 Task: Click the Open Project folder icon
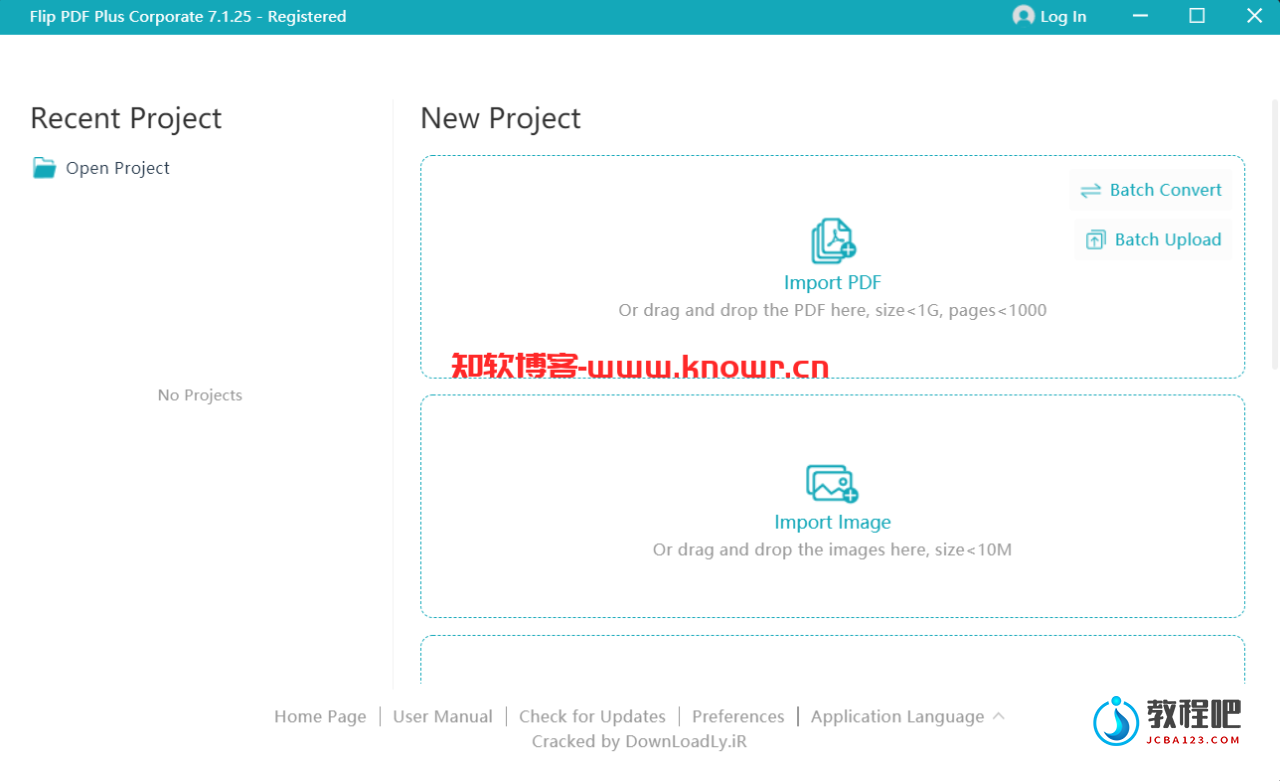tap(44, 168)
